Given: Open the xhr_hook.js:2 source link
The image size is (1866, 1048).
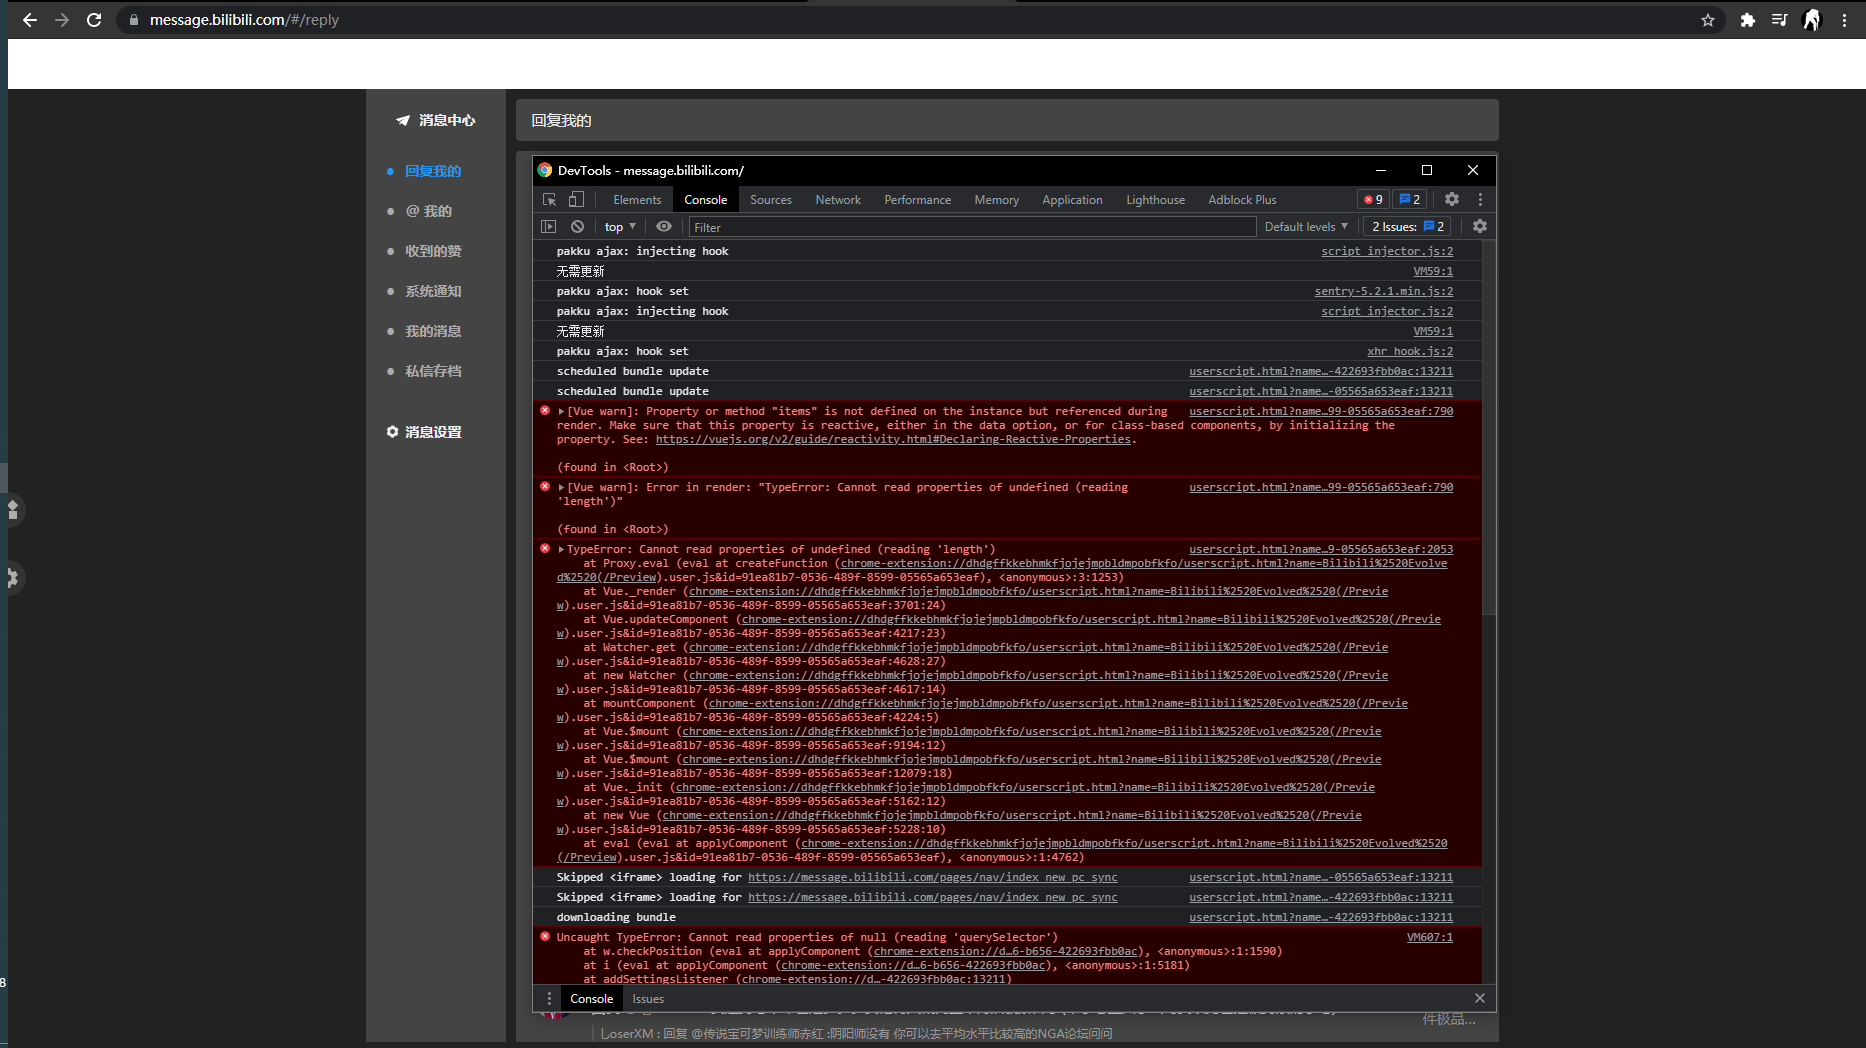Looking at the screenshot, I should click(x=1410, y=352).
